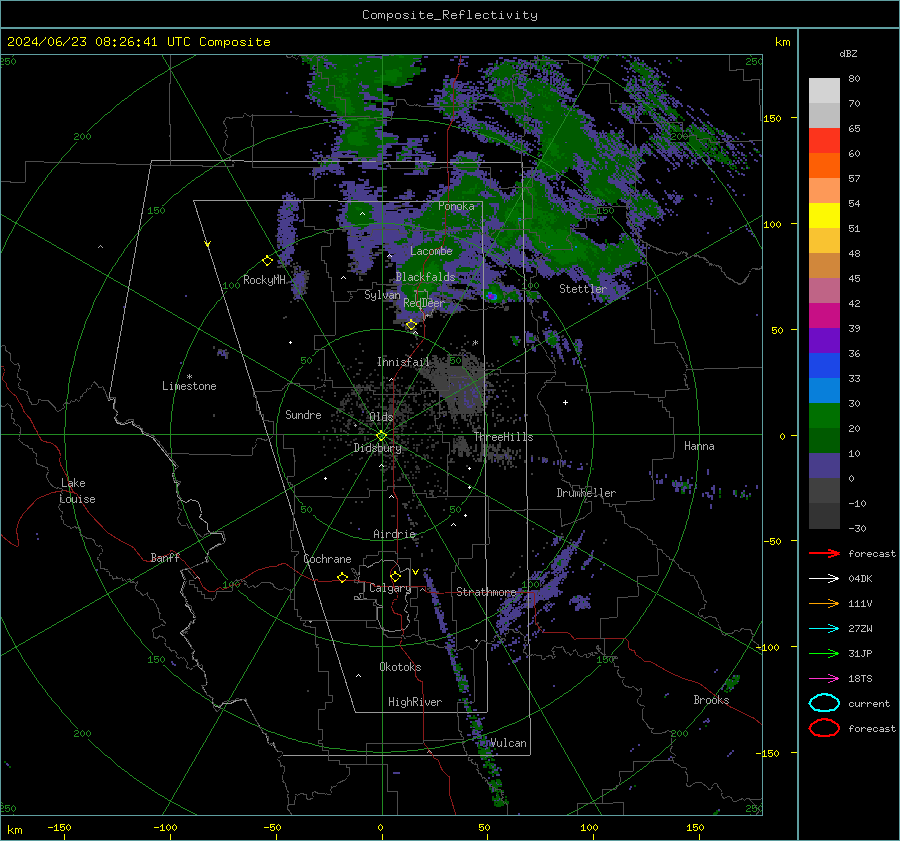
Task: Click the dBZ legend heading
Action: (848, 53)
